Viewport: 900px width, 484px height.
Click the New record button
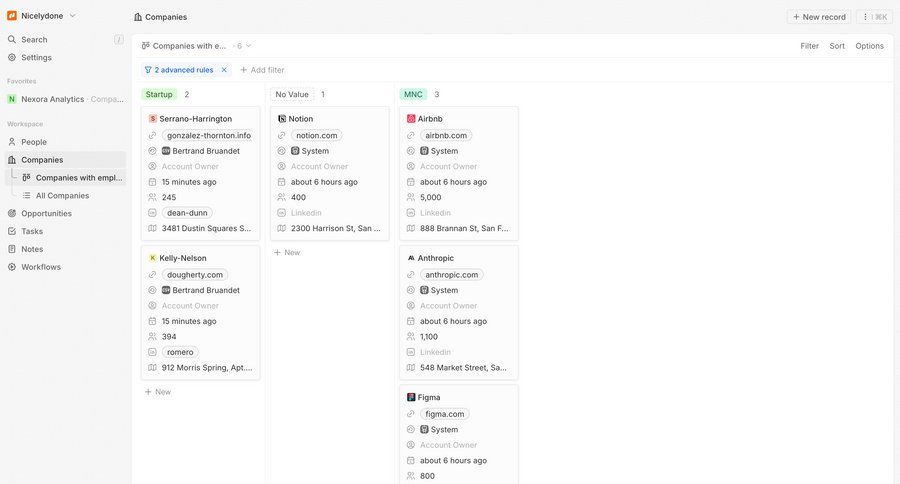click(819, 17)
